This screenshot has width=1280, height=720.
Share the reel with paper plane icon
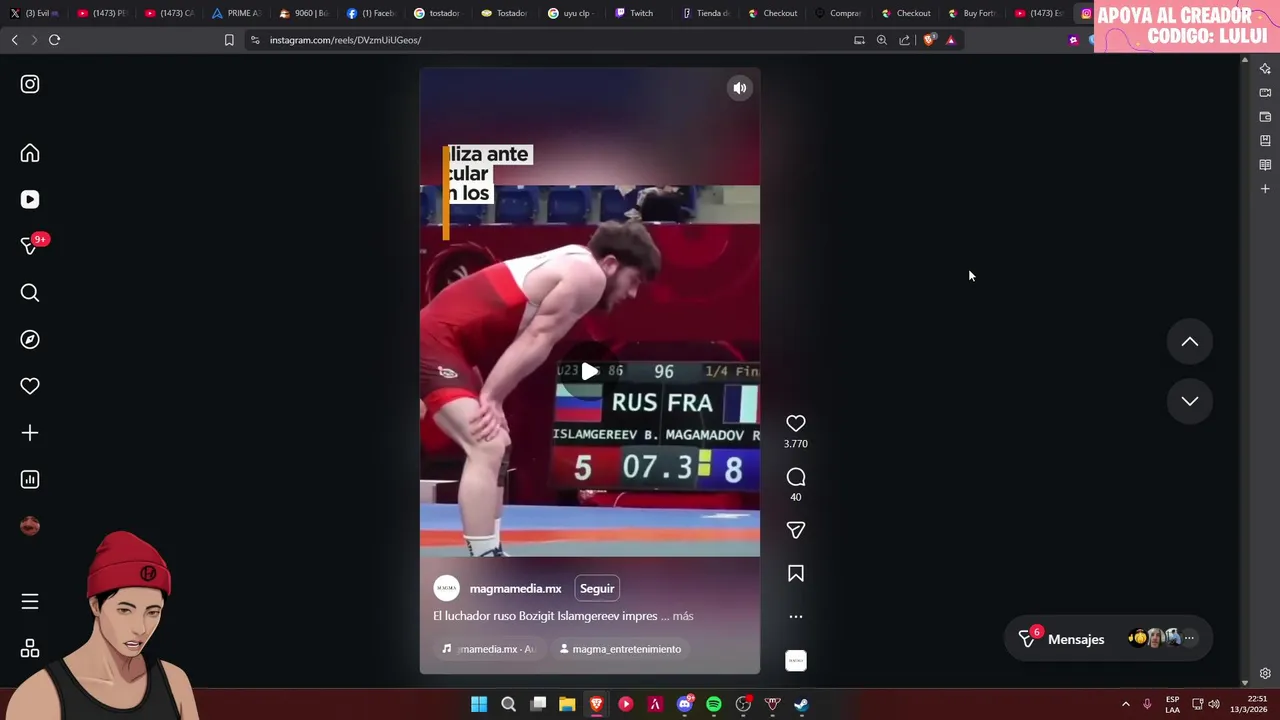click(796, 530)
